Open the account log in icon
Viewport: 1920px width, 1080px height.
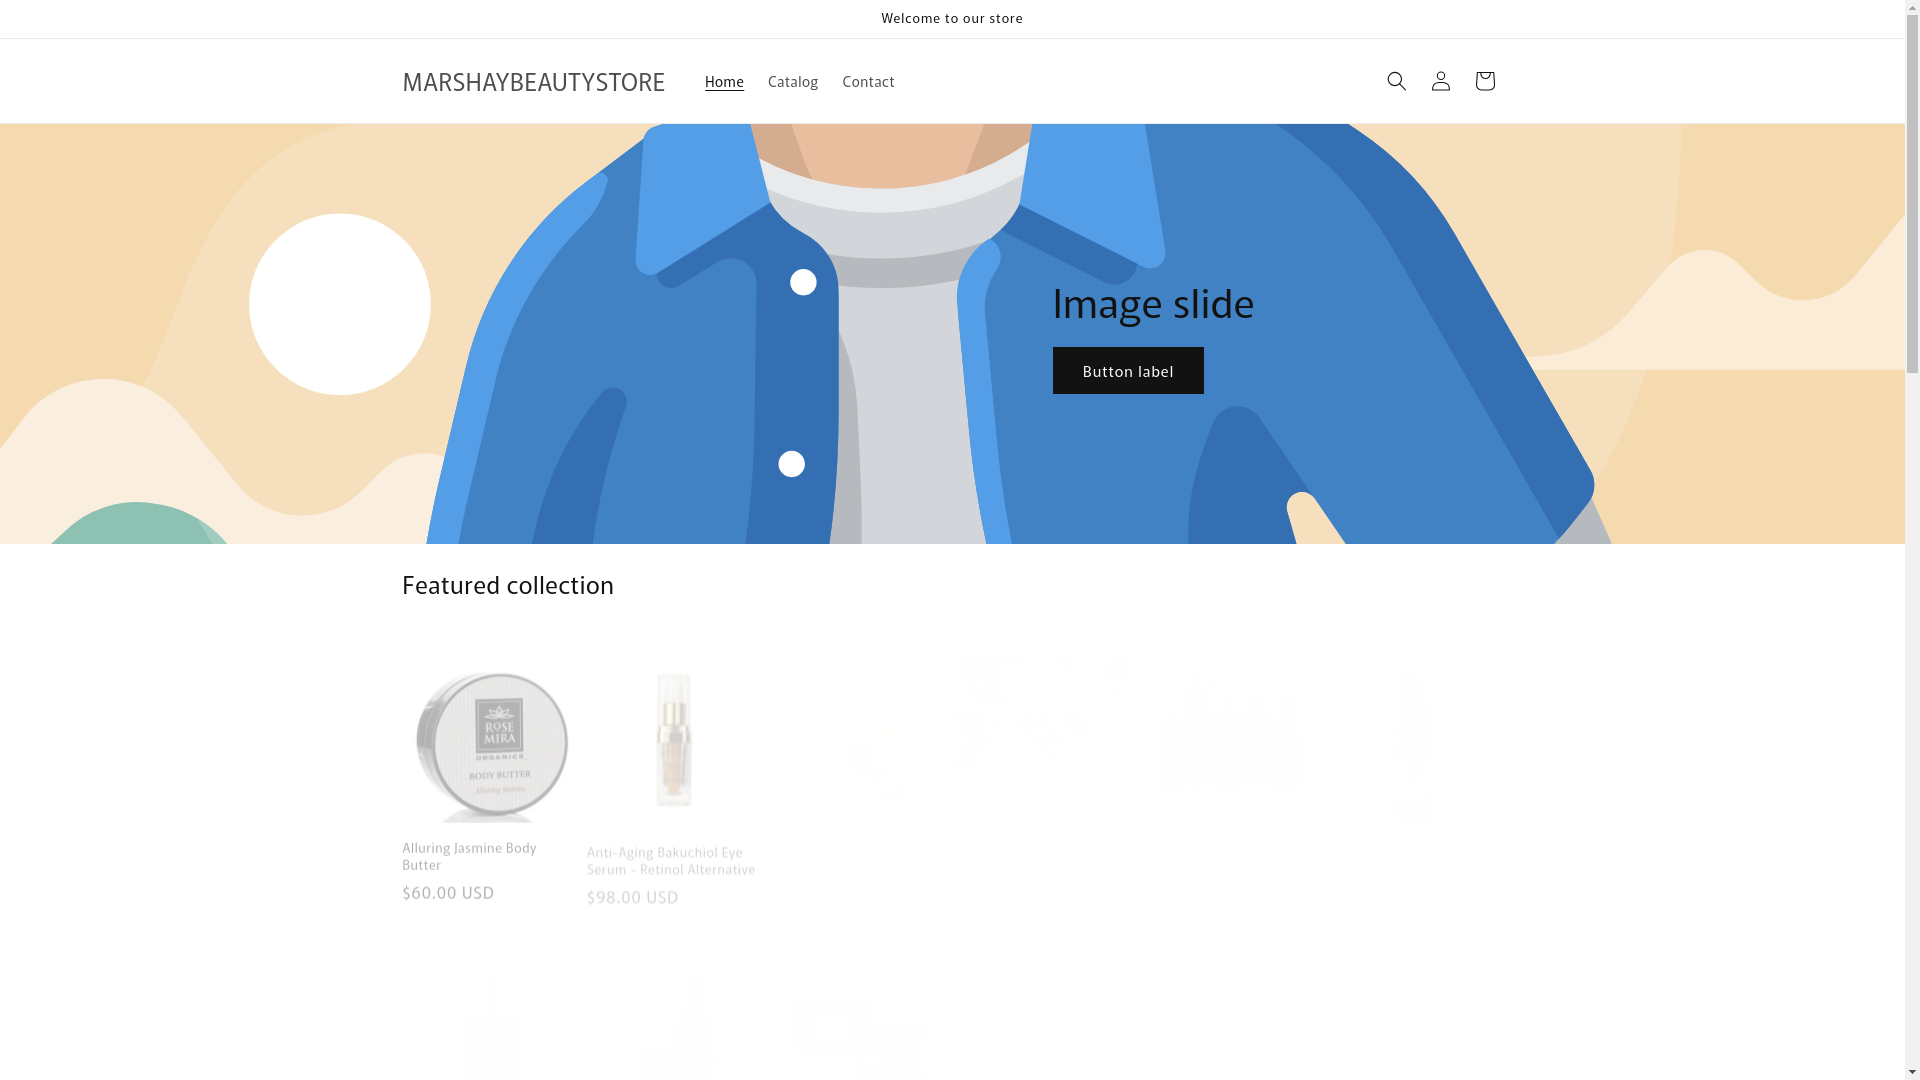coord(1440,81)
